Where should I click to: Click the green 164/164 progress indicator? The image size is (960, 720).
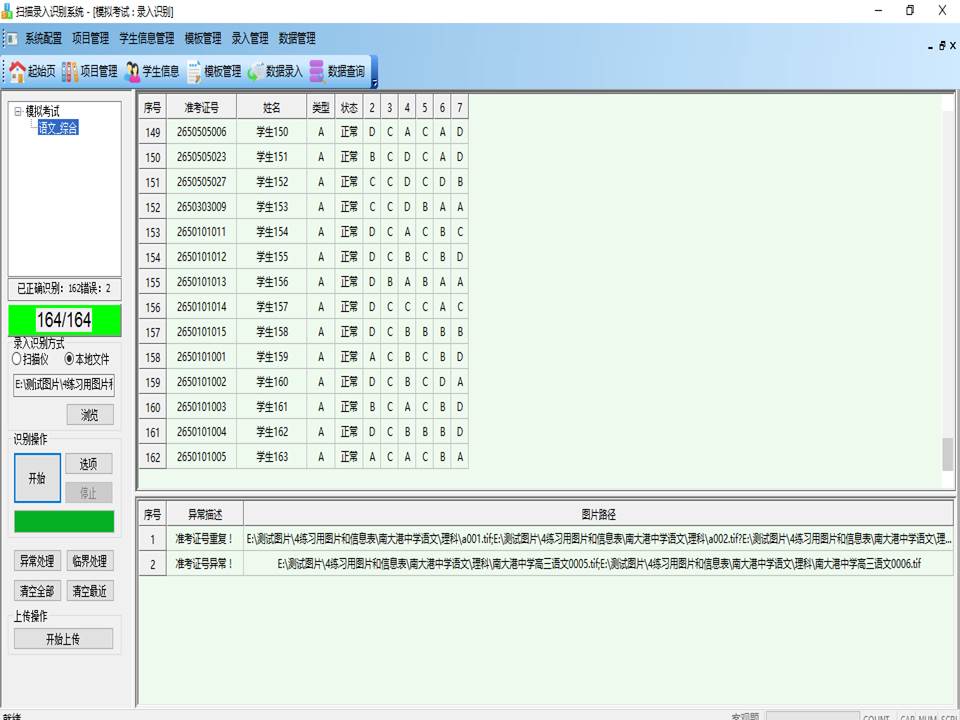pyautogui.click(x=63, y=321)
